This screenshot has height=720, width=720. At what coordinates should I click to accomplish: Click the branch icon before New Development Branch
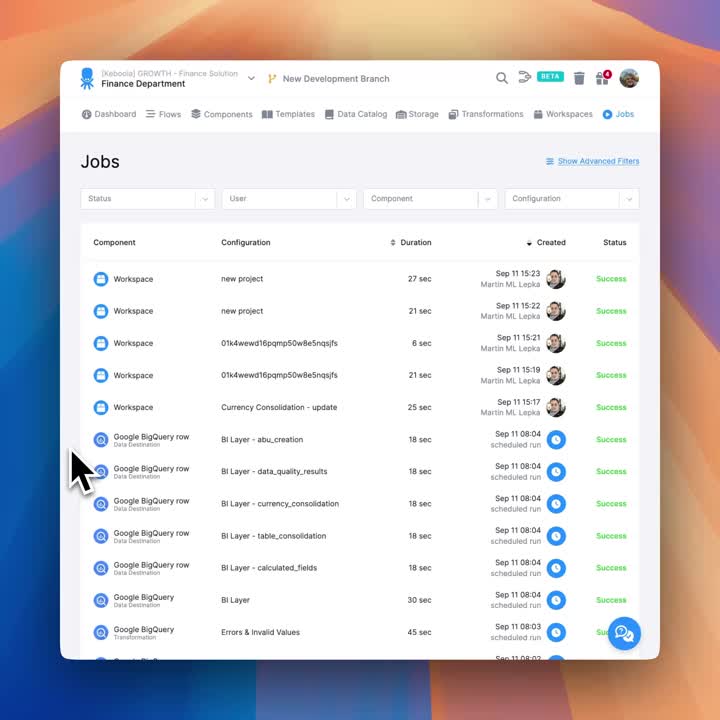(272, 79)
